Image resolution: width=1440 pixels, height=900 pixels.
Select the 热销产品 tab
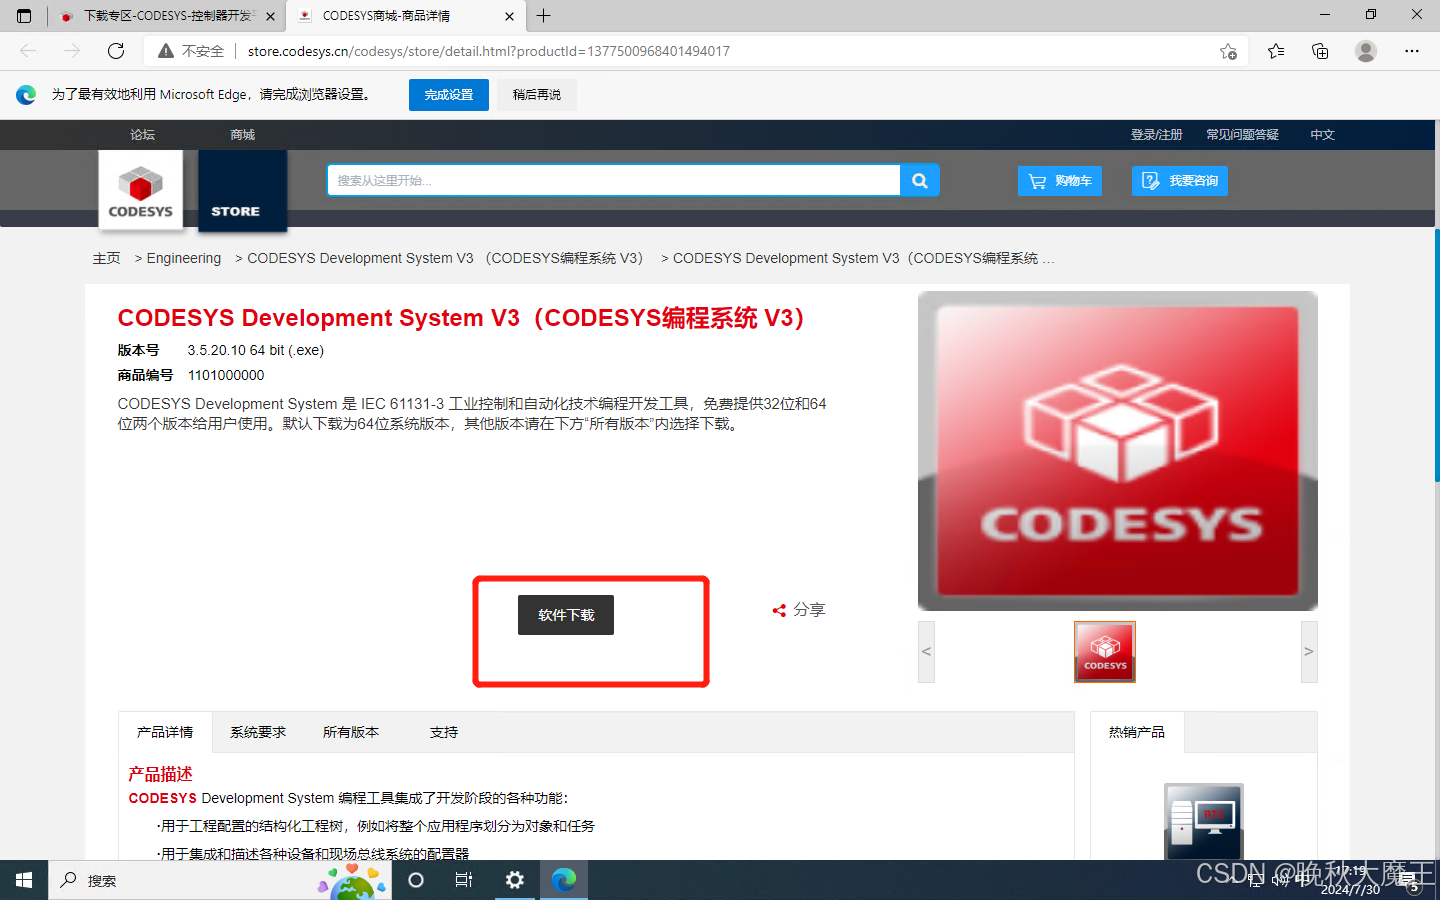(x=1137, y=732)
